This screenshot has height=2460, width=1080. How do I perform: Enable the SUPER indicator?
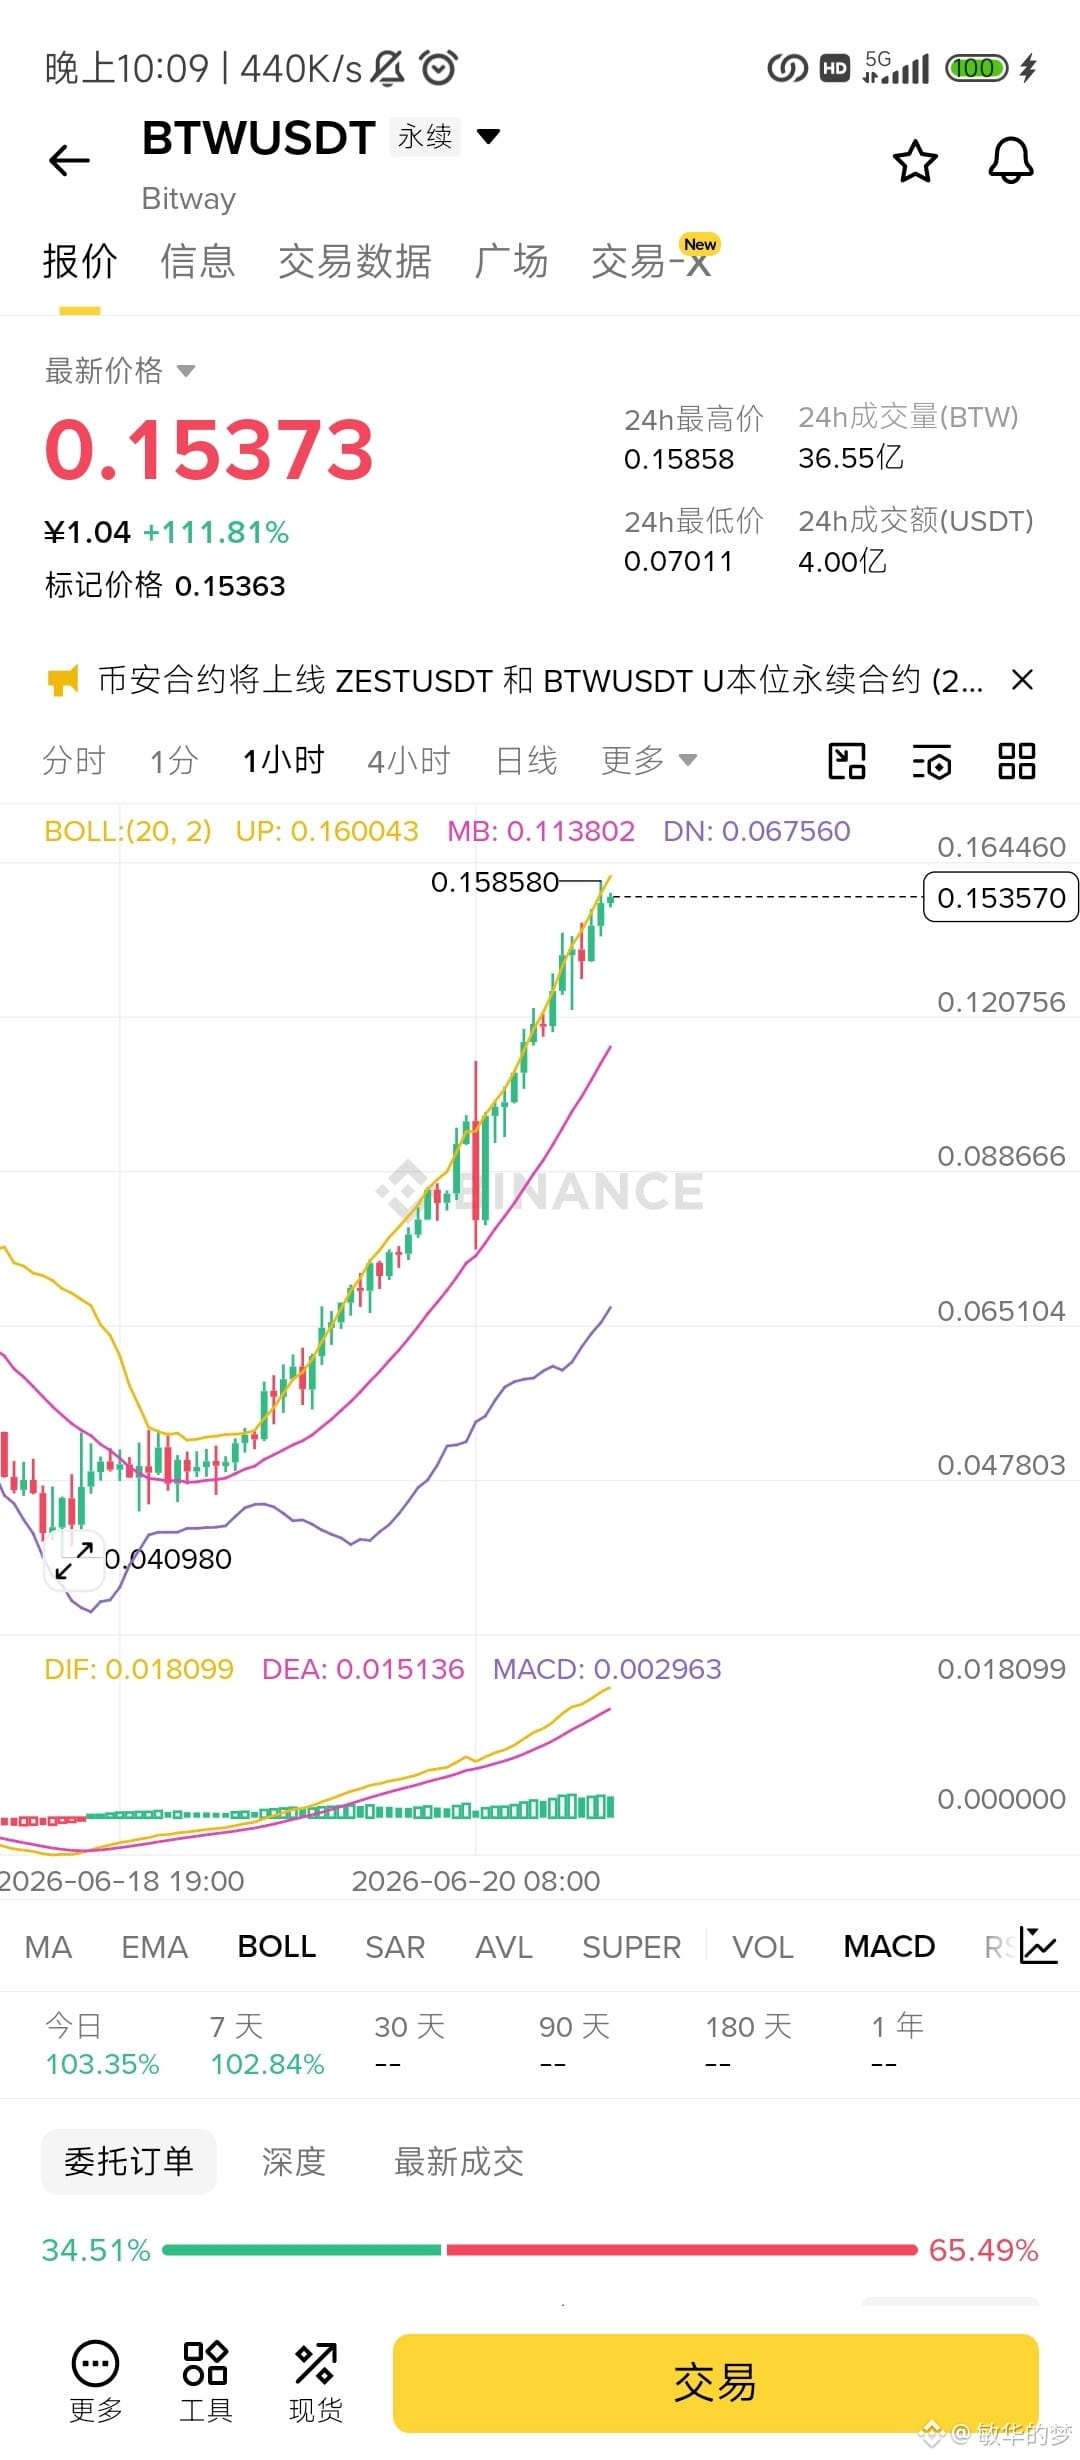pos(632,1947)
